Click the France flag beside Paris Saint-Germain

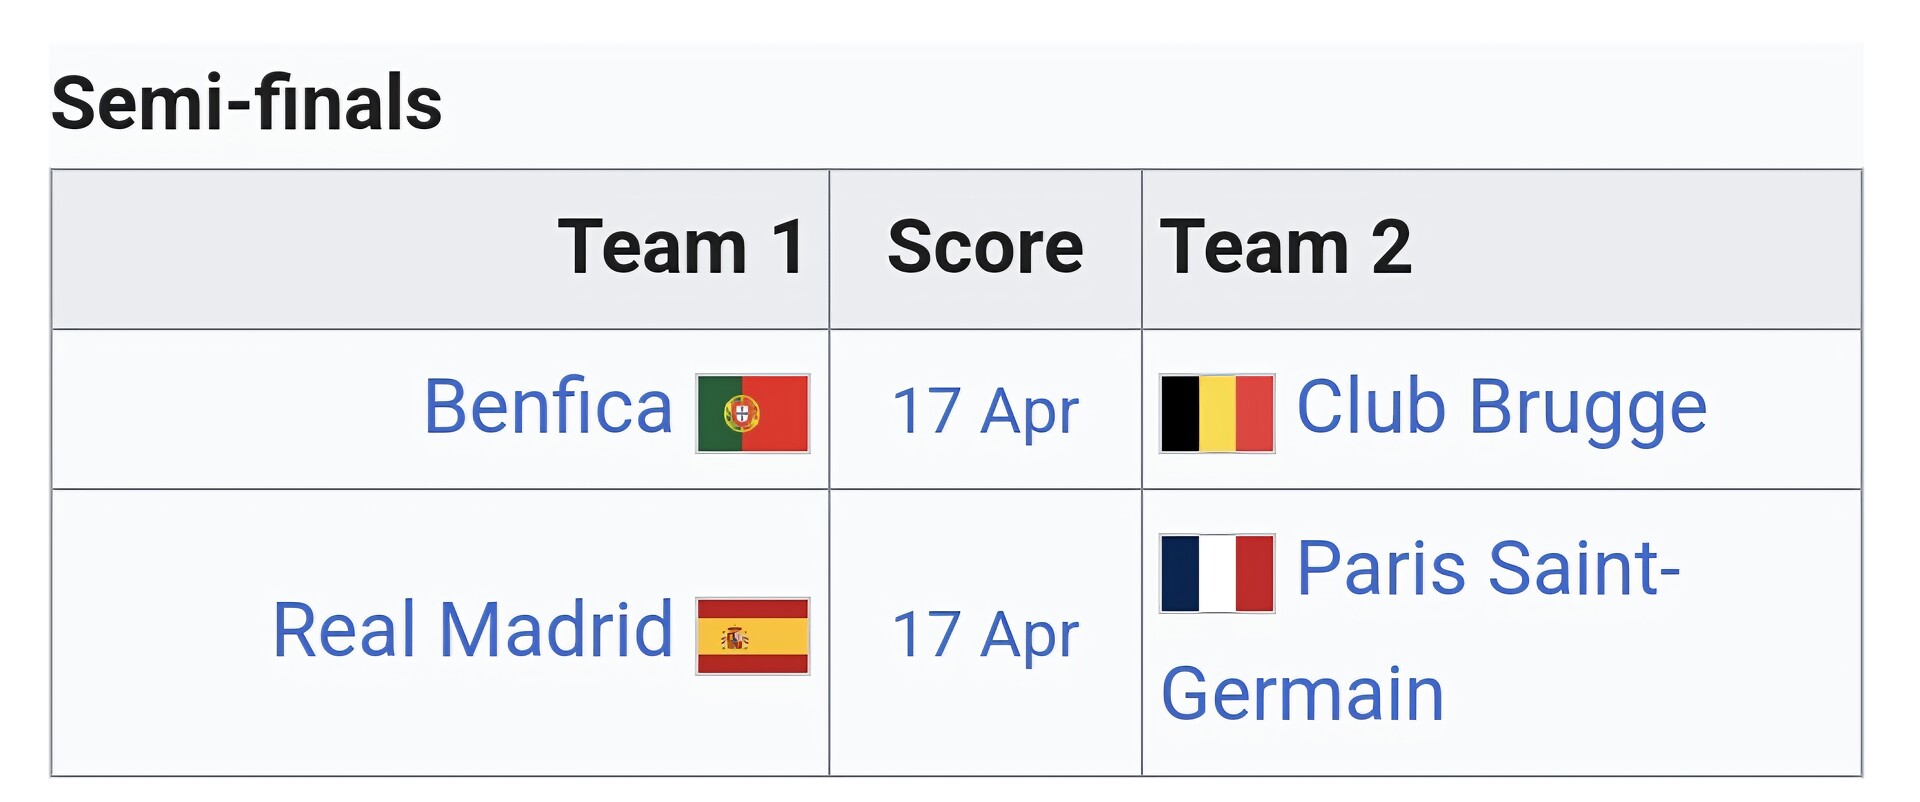click(x=1217, y=573)
